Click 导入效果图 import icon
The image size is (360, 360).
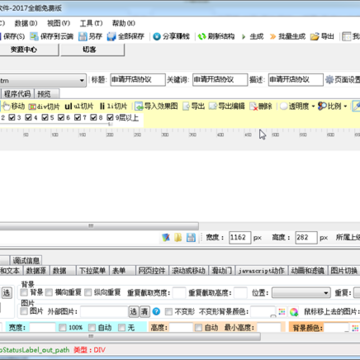[139, 106]
